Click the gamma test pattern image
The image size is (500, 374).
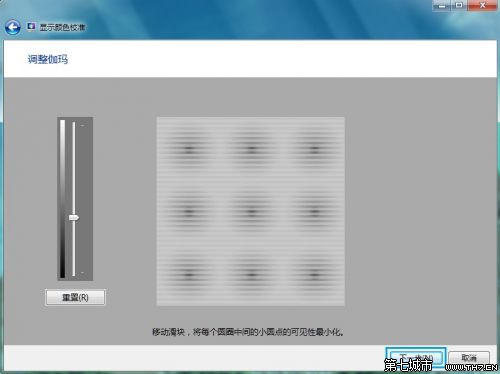(251, 211)
